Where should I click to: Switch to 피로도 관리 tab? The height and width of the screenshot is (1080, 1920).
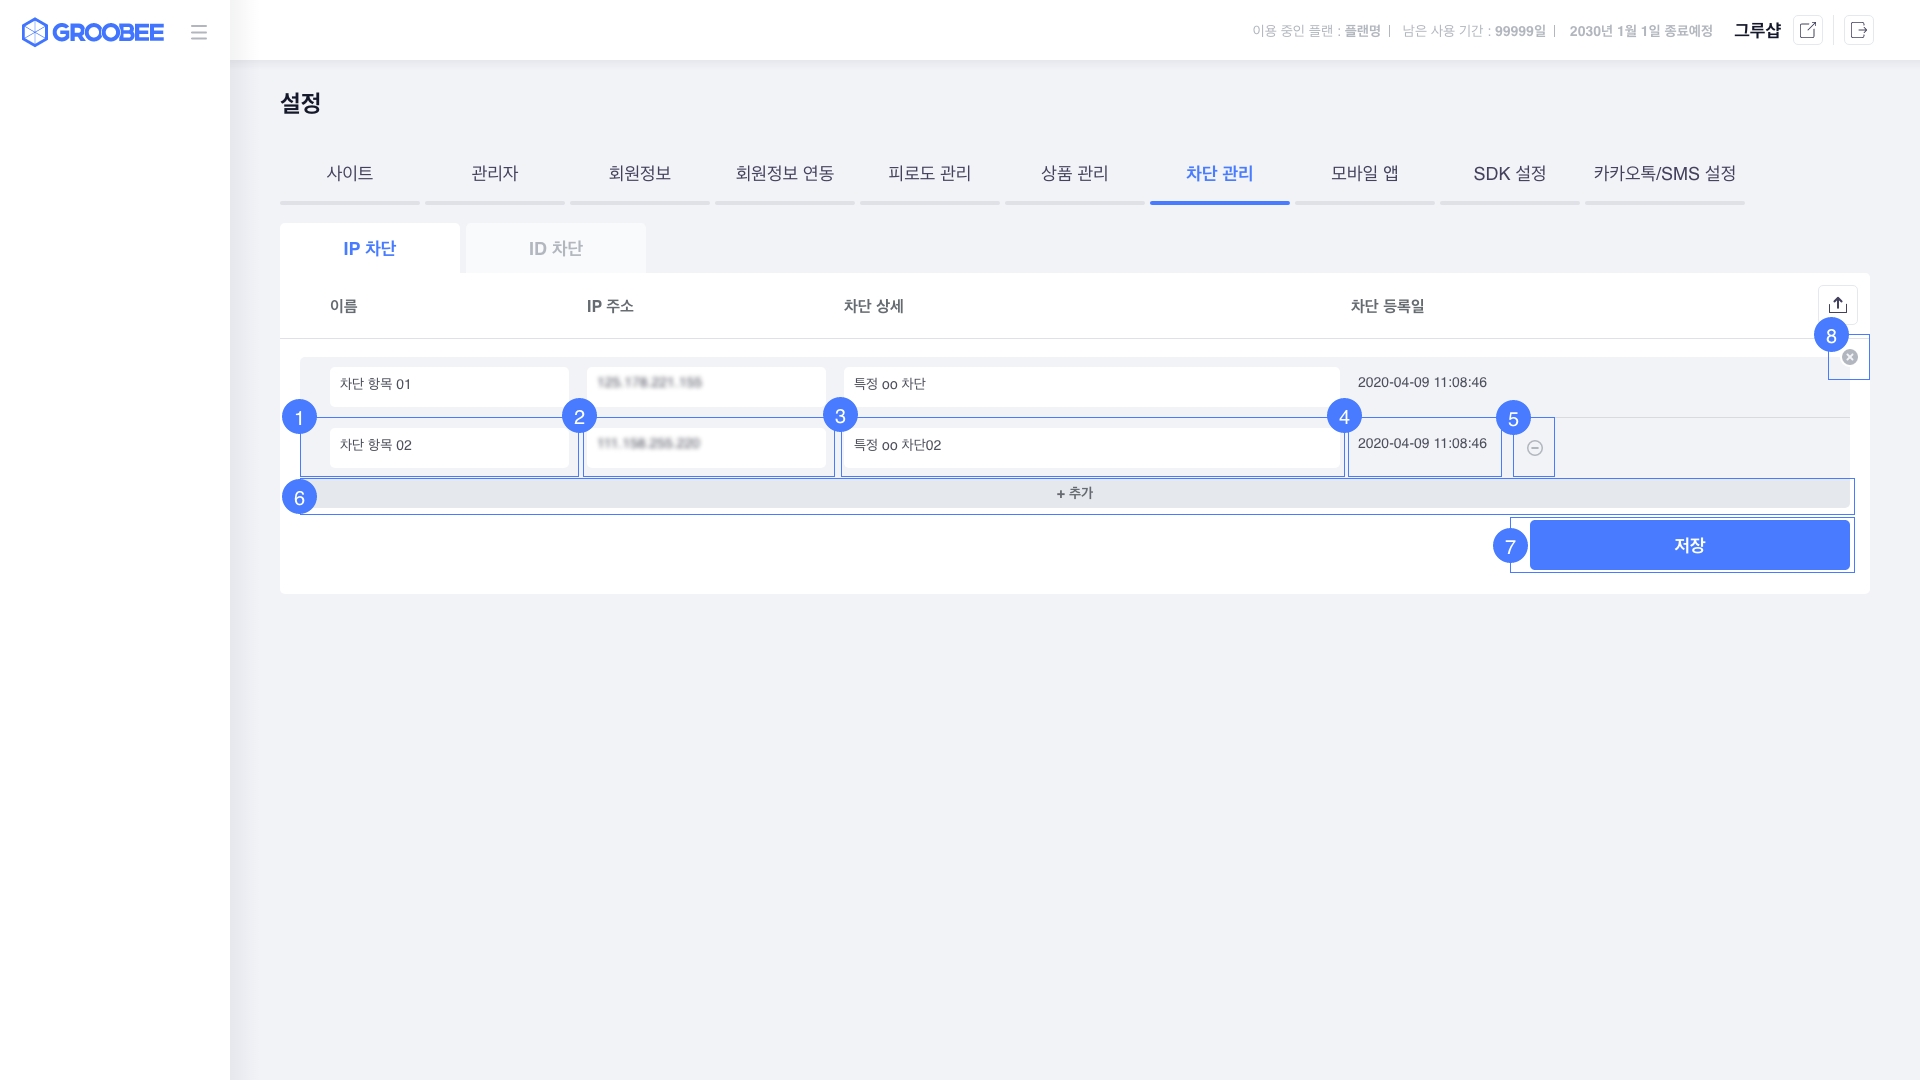[929, 173]
